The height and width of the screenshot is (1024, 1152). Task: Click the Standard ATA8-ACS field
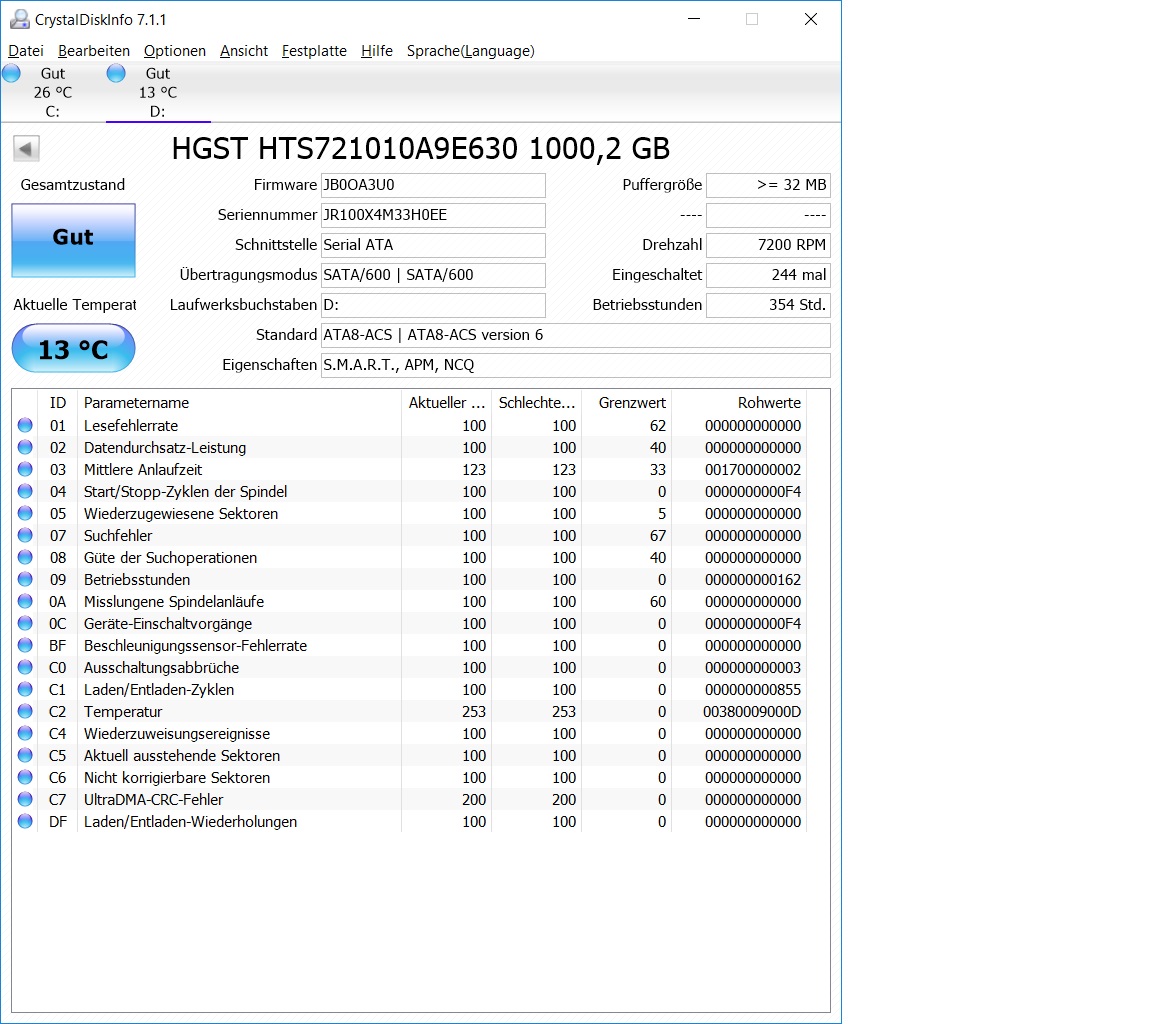(x=576, y=335)
